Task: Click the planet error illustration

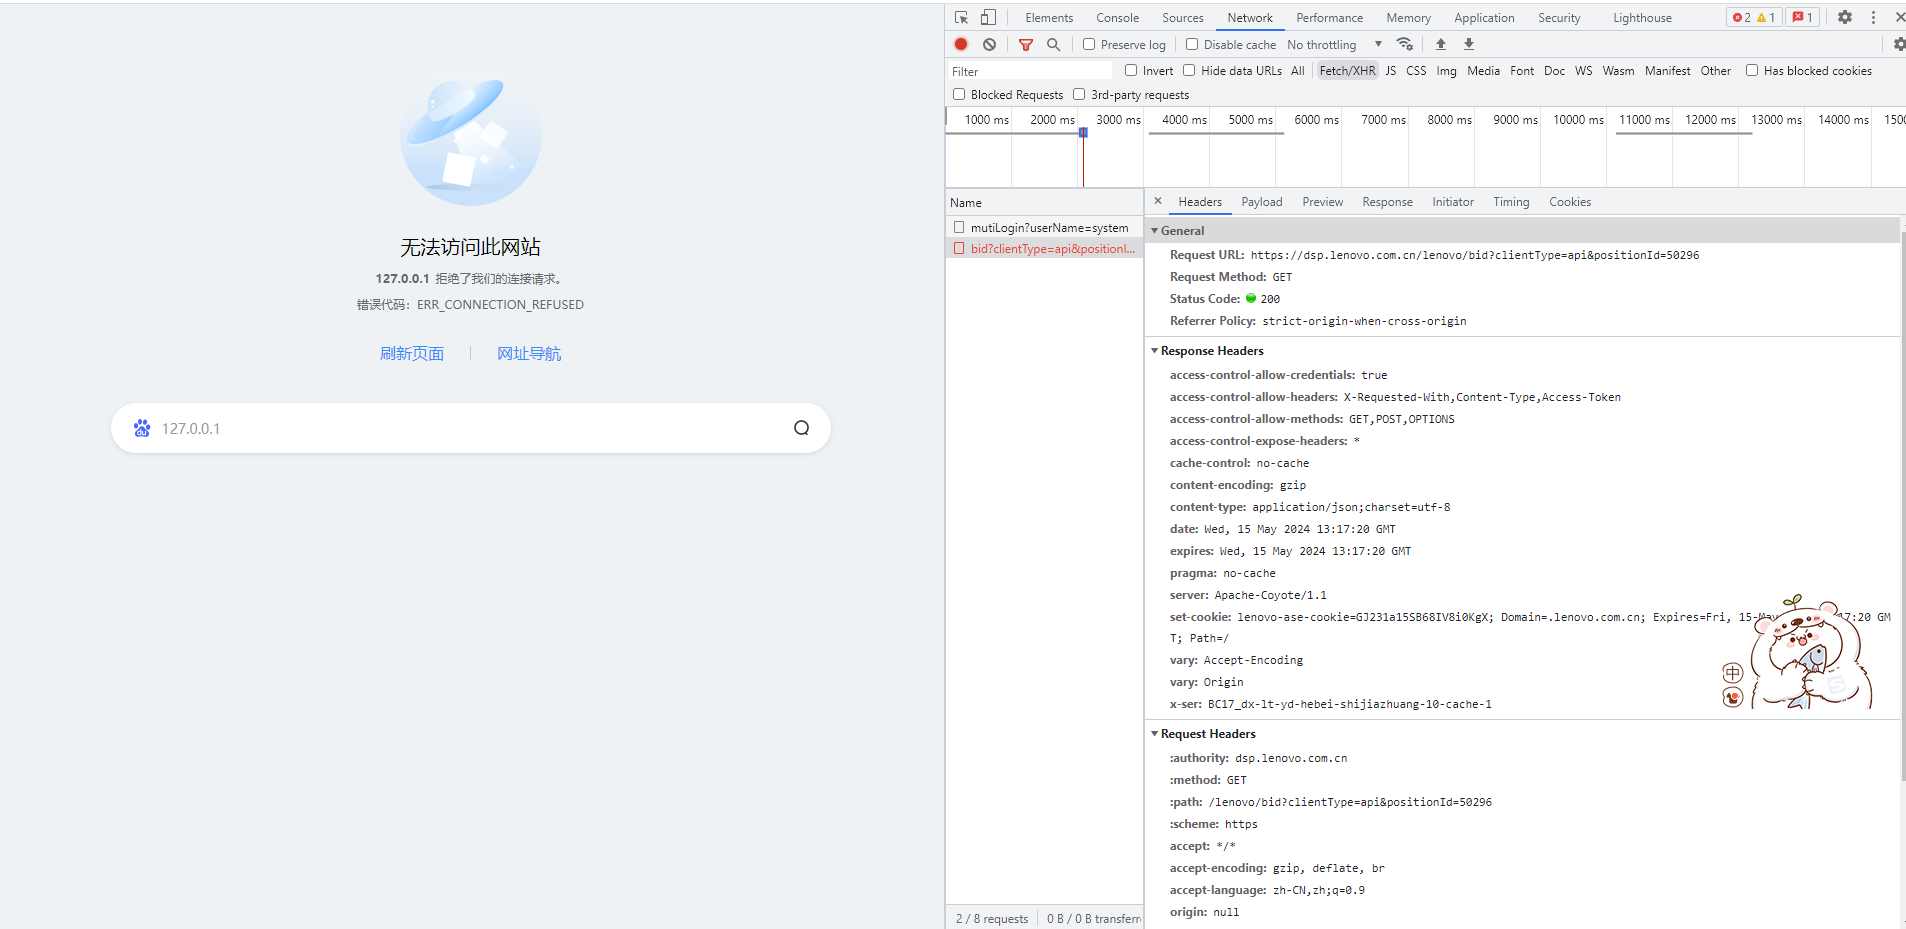Action: (470, 142)
